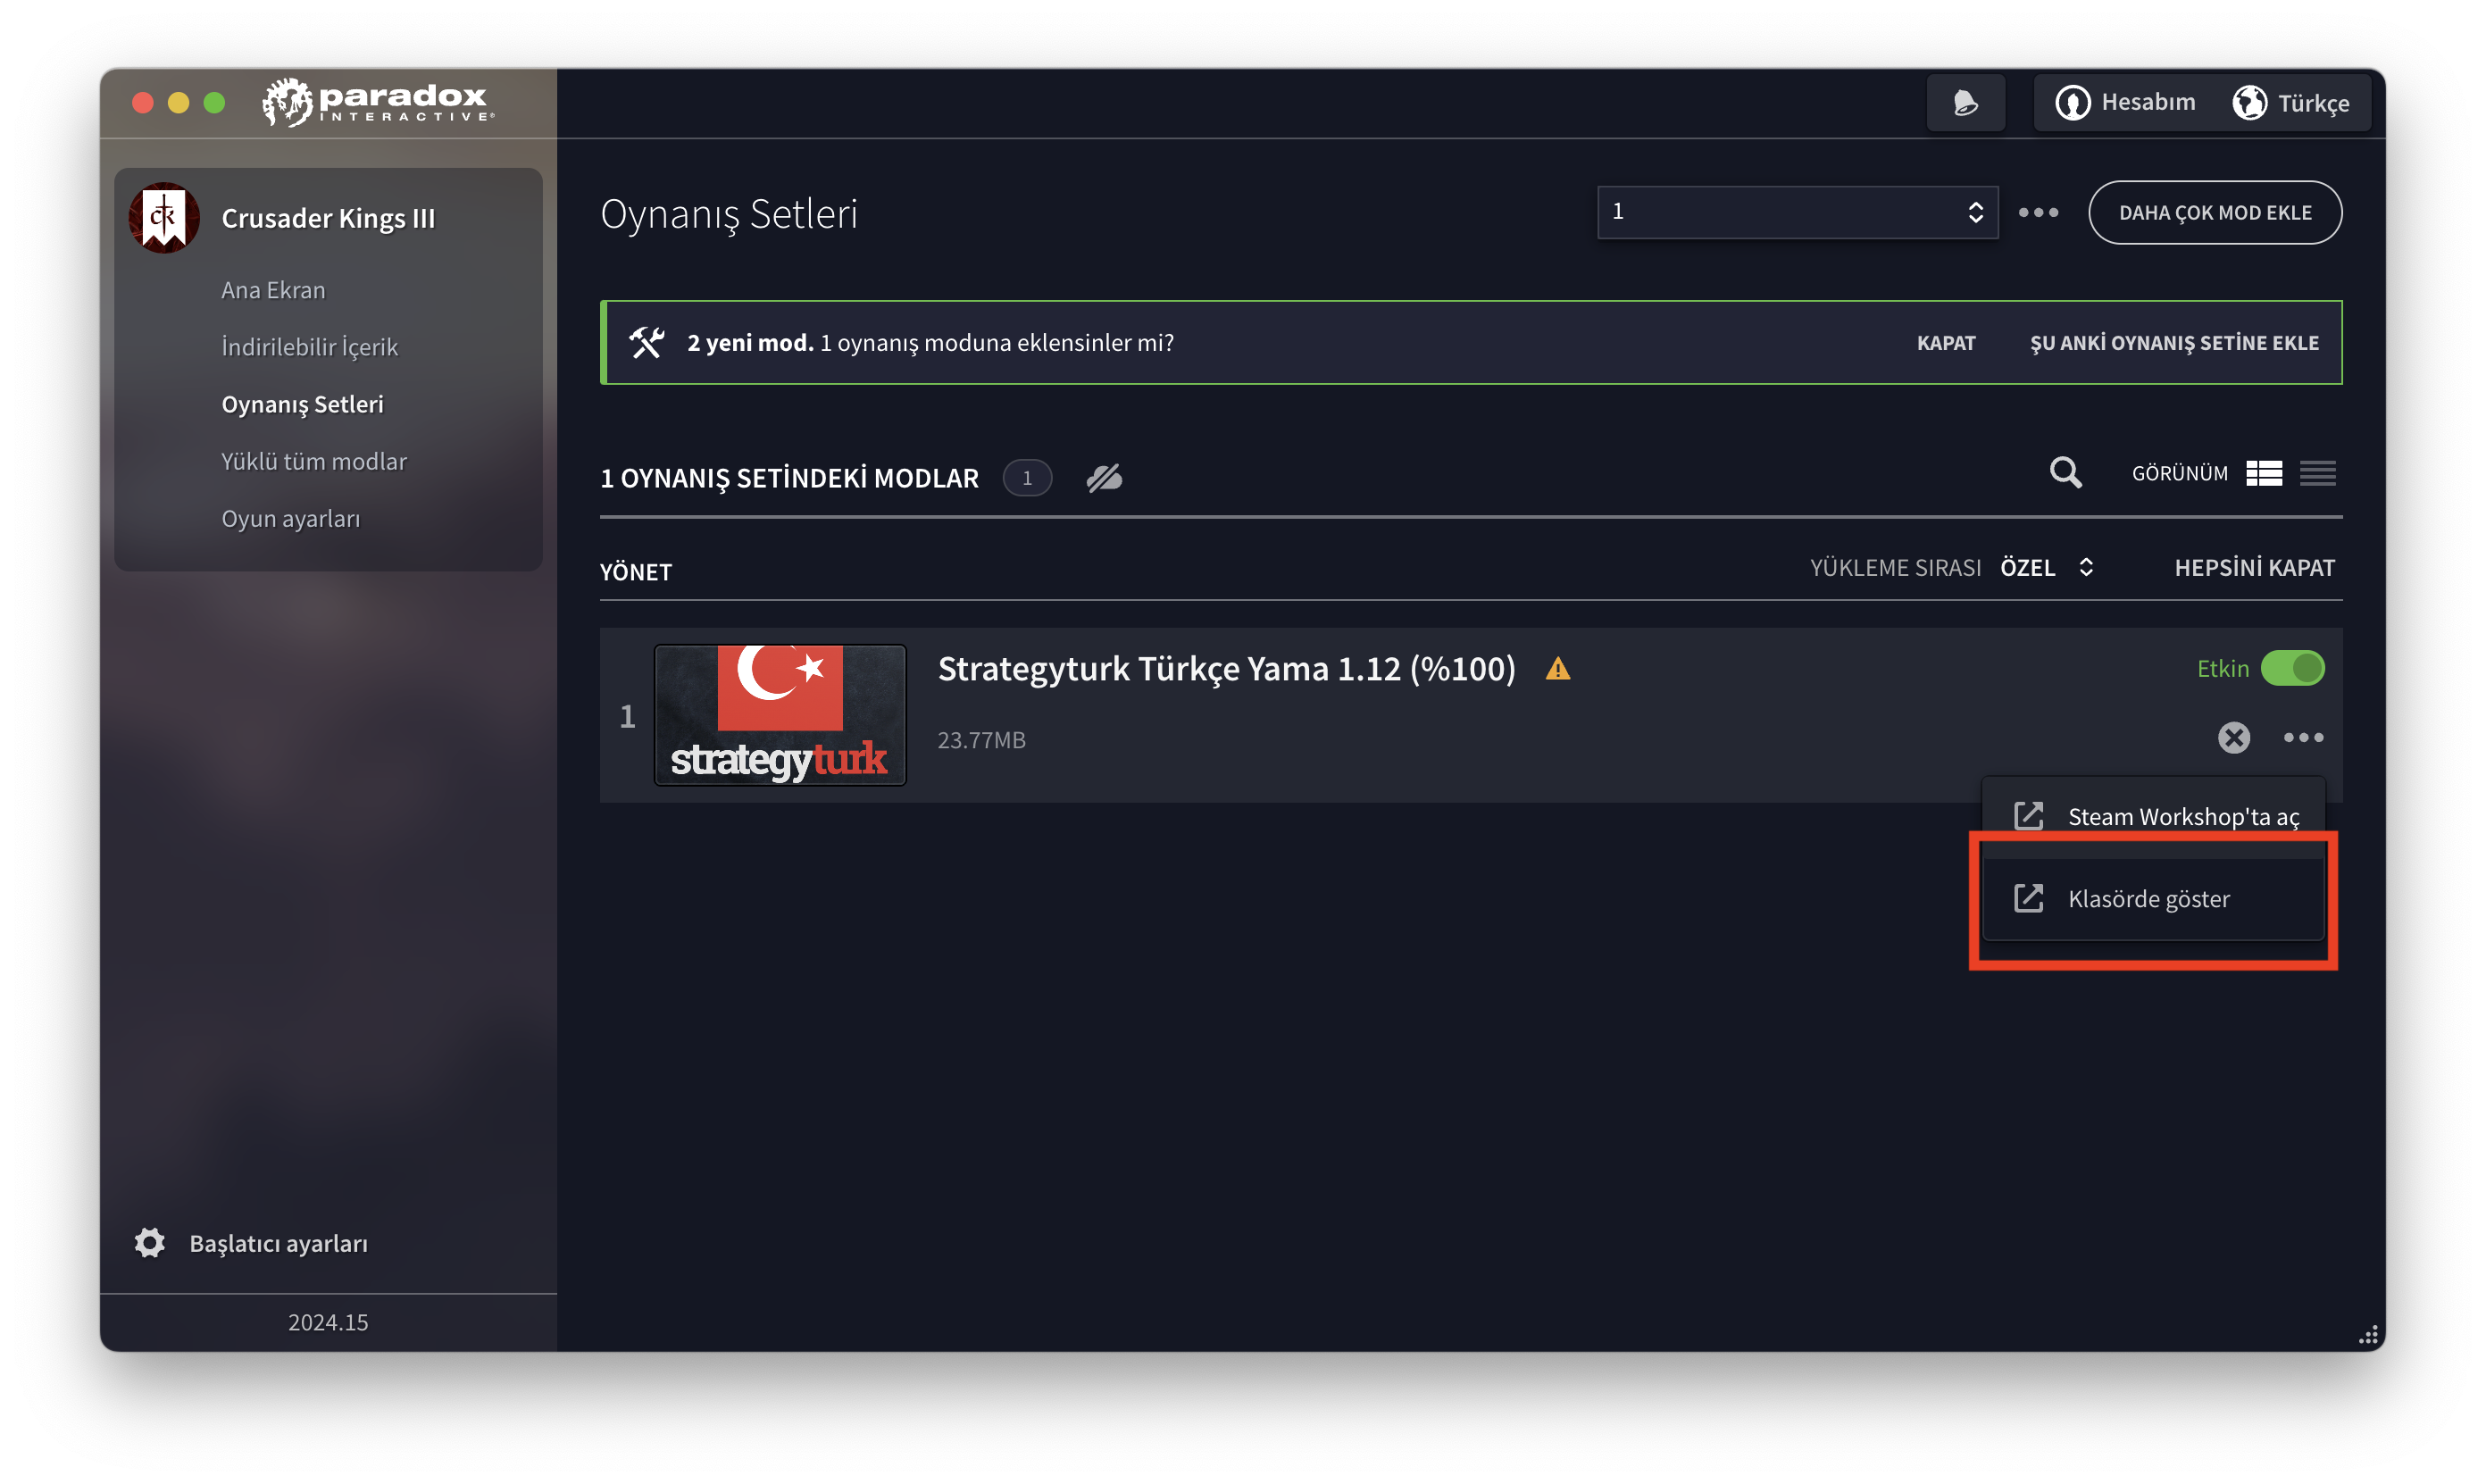This screenshot has height=1484, width=2486.
Task: Choose Steam Workshop'ta aç
Action: [x=2153, y=816]
